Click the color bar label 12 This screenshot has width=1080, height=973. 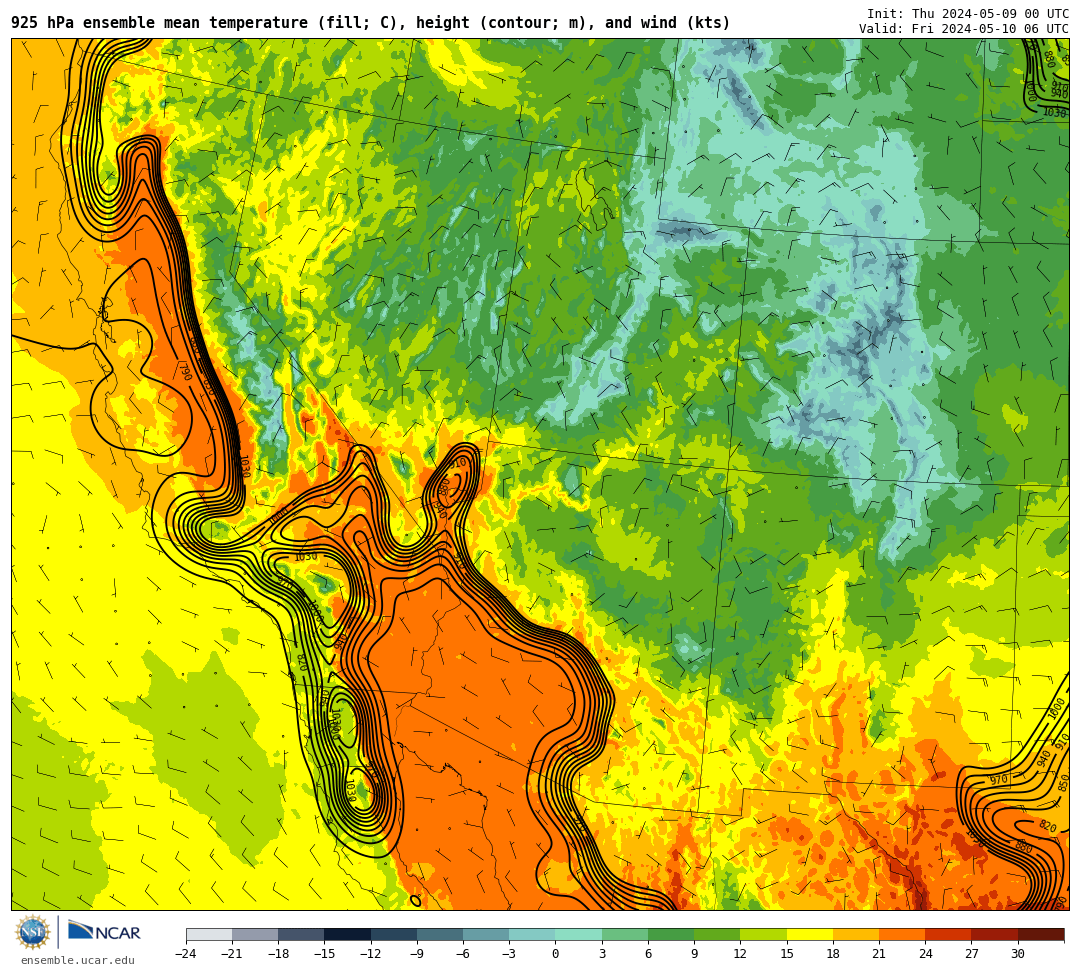(x=740, y=954)
